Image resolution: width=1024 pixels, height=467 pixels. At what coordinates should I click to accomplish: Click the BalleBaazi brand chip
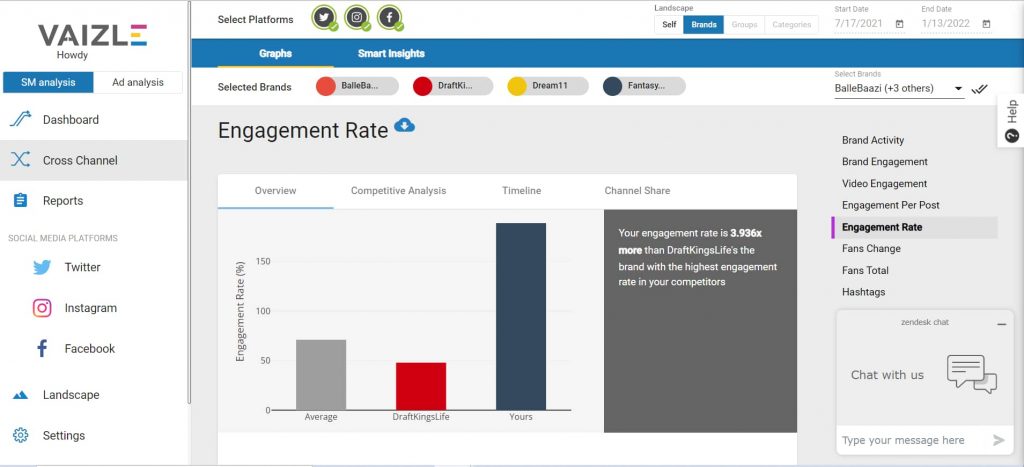[357, 86]
